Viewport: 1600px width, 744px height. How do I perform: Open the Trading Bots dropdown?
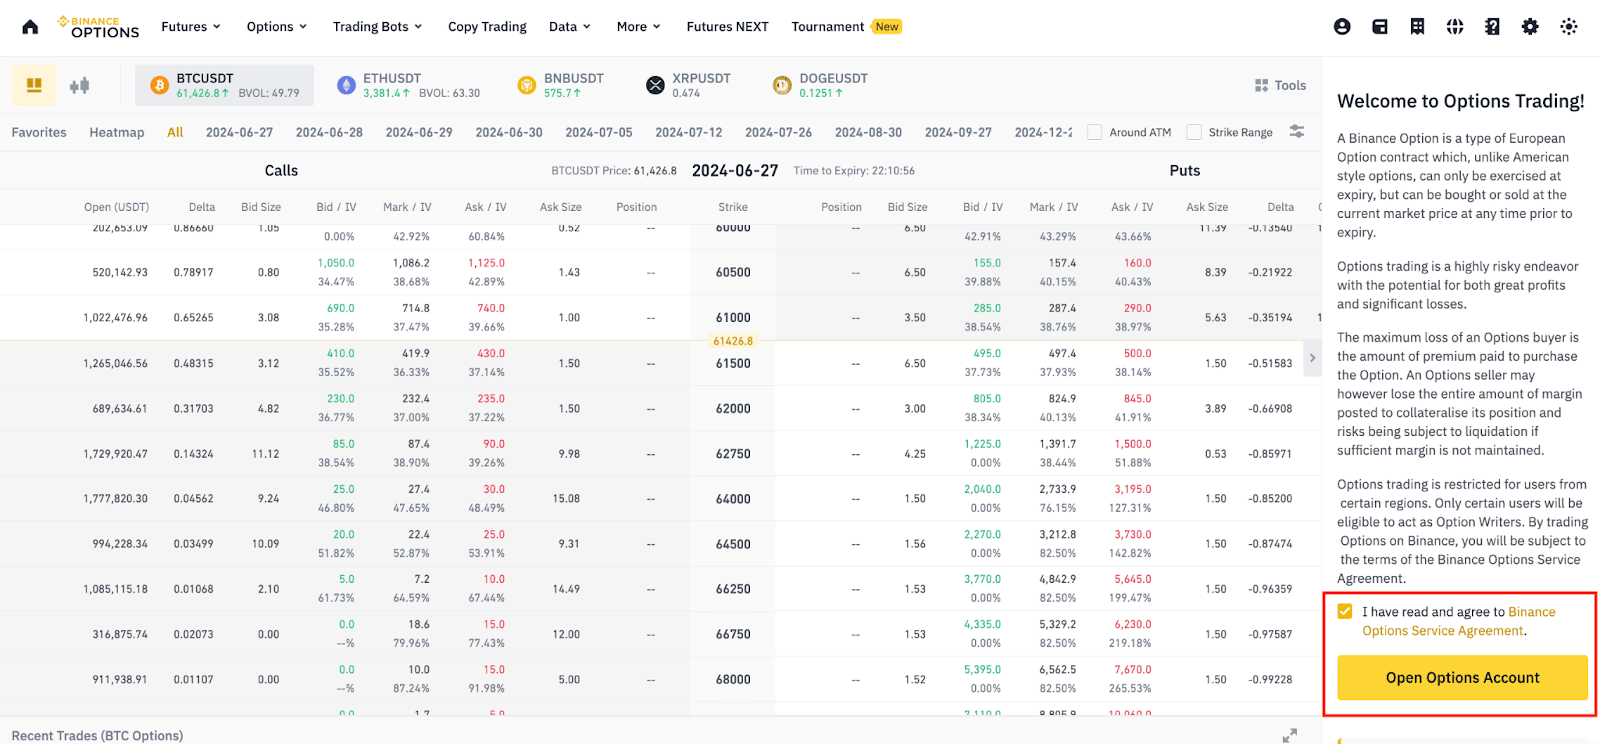pos(377,27)
